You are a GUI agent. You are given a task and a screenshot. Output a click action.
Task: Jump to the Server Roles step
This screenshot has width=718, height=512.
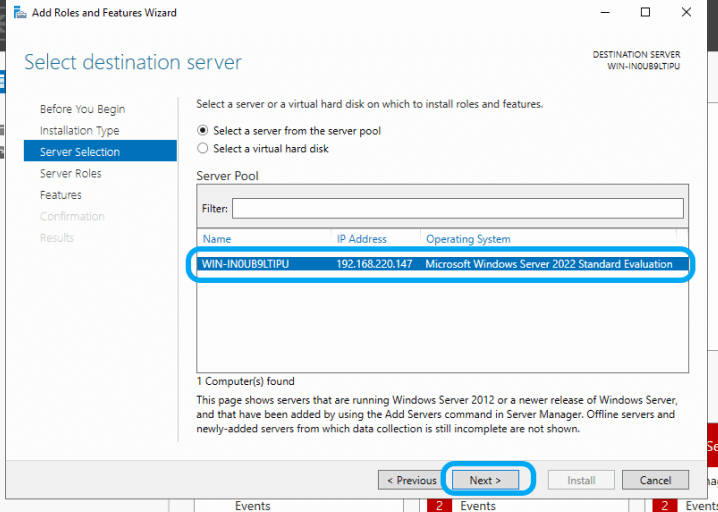click(71, 173)
